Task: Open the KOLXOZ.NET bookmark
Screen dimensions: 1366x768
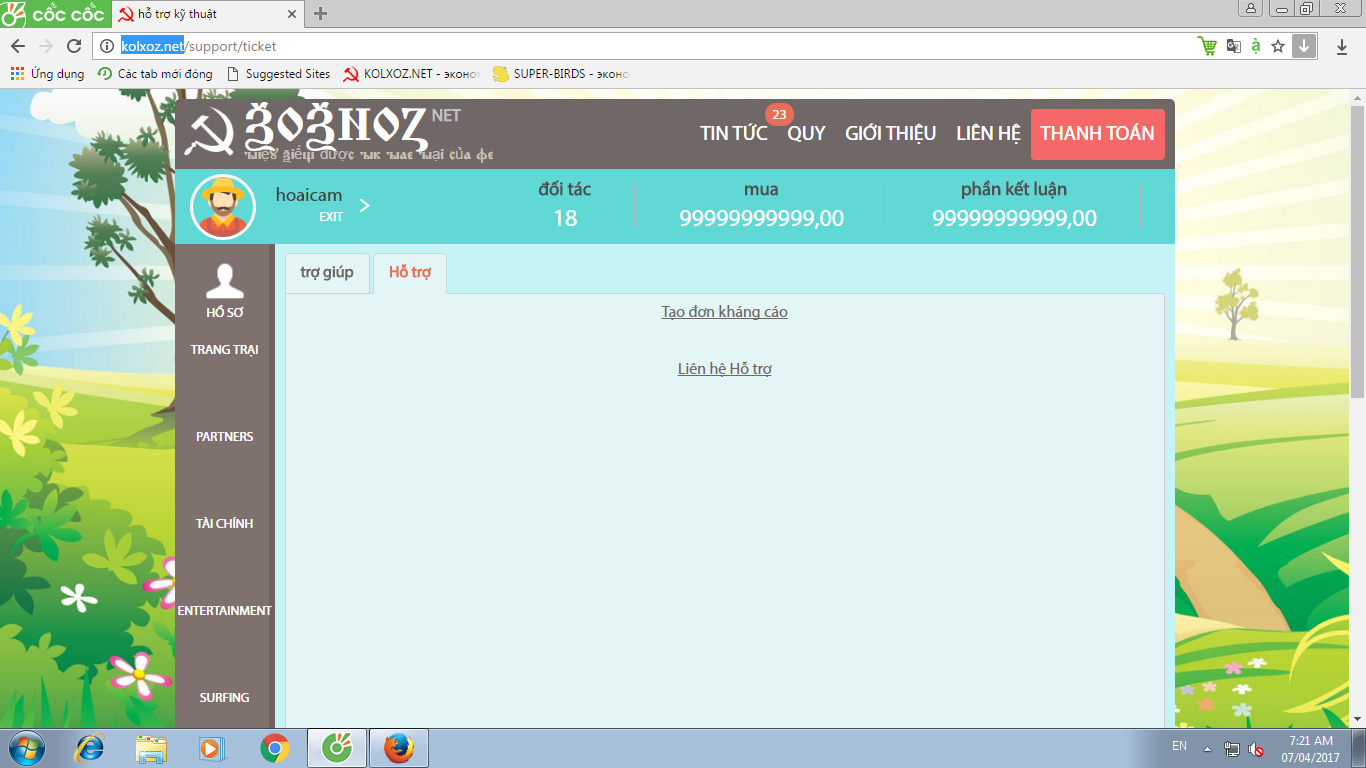Action: pyautogui.click(x=411, y=74)
